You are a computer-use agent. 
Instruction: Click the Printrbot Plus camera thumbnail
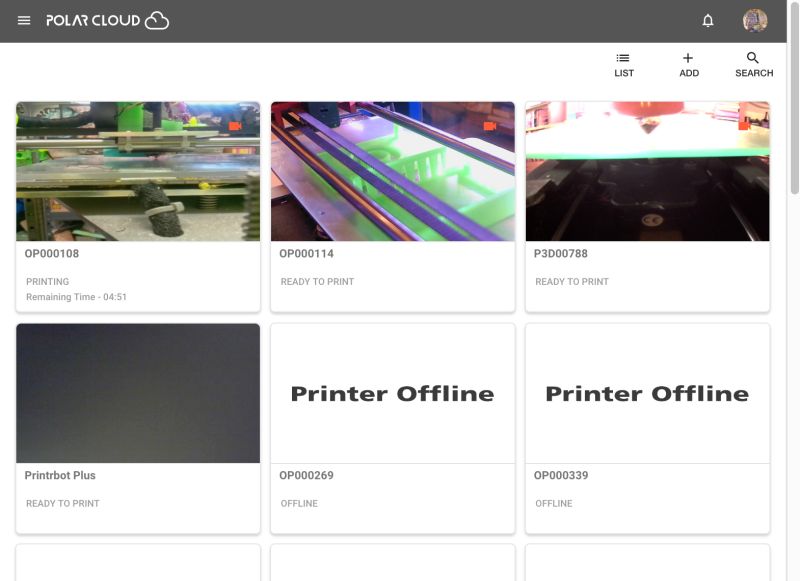point(138,393)
